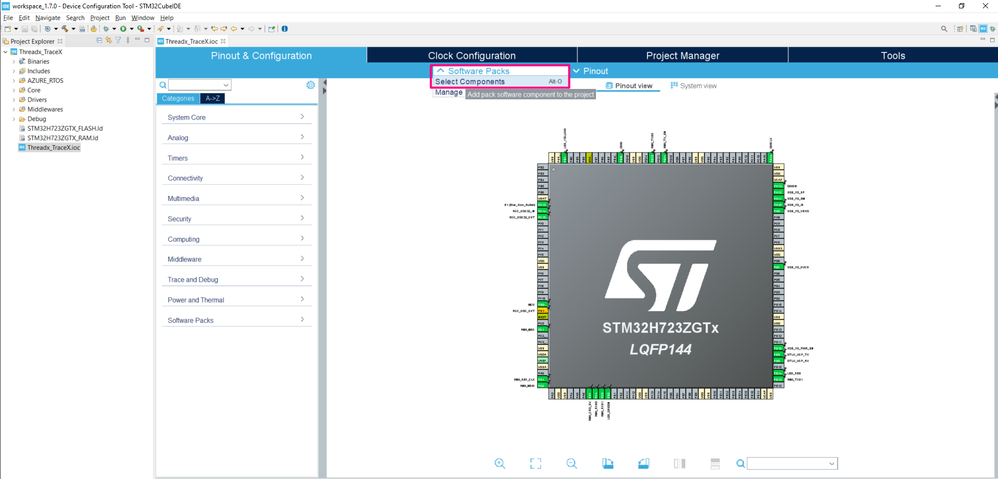The image size is (998, 479).
Task: Expand the Drivers folder node
Action: [x=14, y=100]
